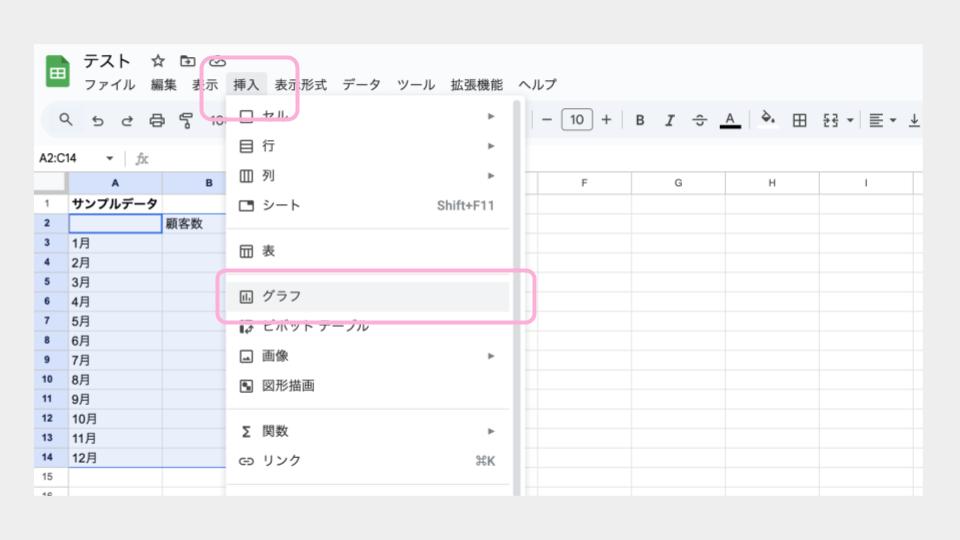Screen dimensions: 960x540
Task: Open the name box dropdown arrow
Action: coord(109,159)
